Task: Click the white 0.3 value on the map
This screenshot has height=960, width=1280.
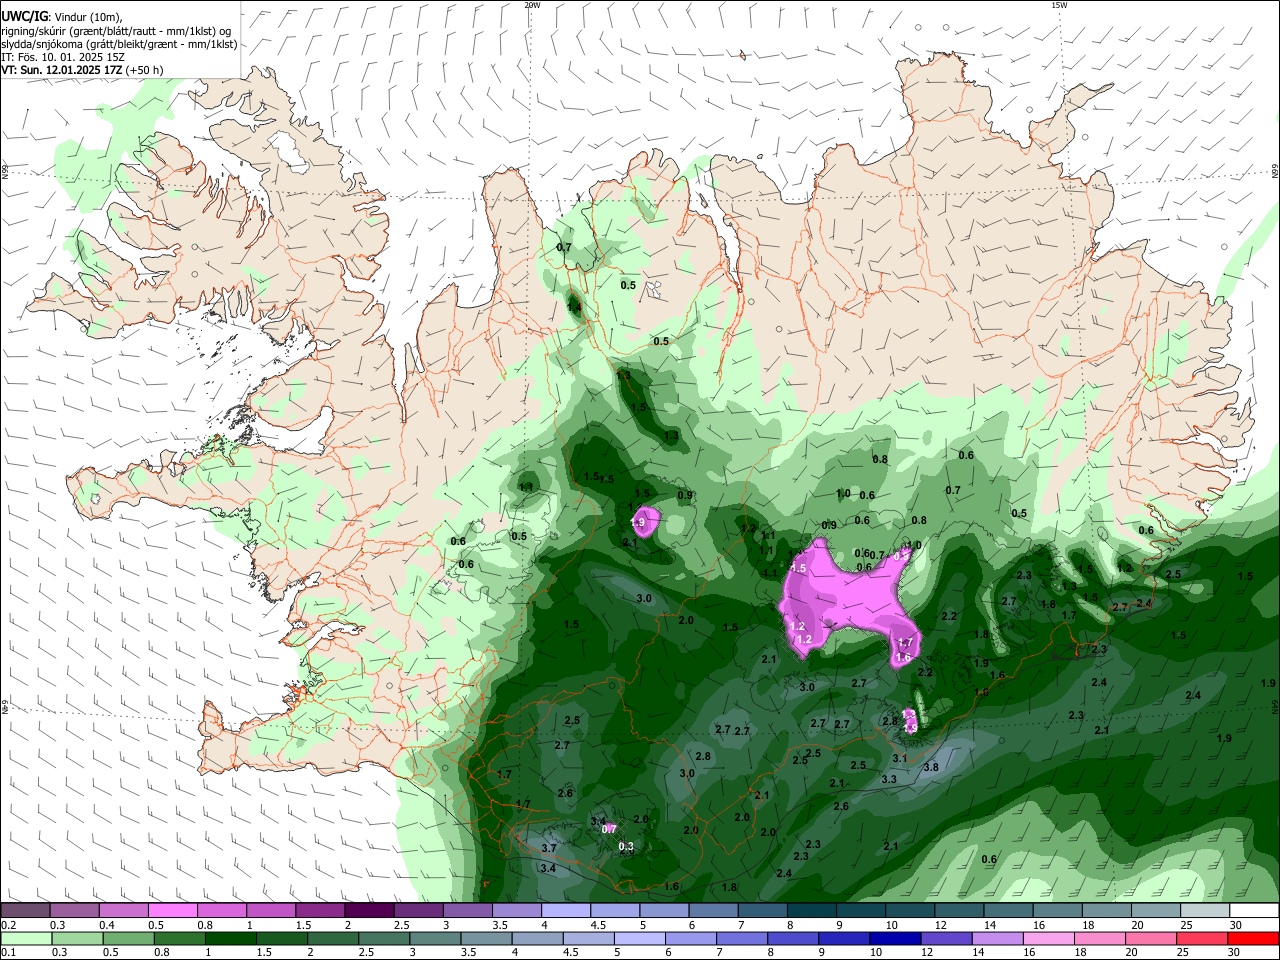Action: [626, 847]
